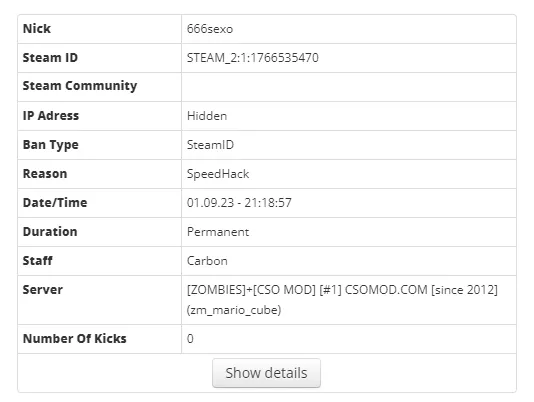Click the SteamID ban type value
Screen dimensions: 534x402
click(x=210, y=145)
